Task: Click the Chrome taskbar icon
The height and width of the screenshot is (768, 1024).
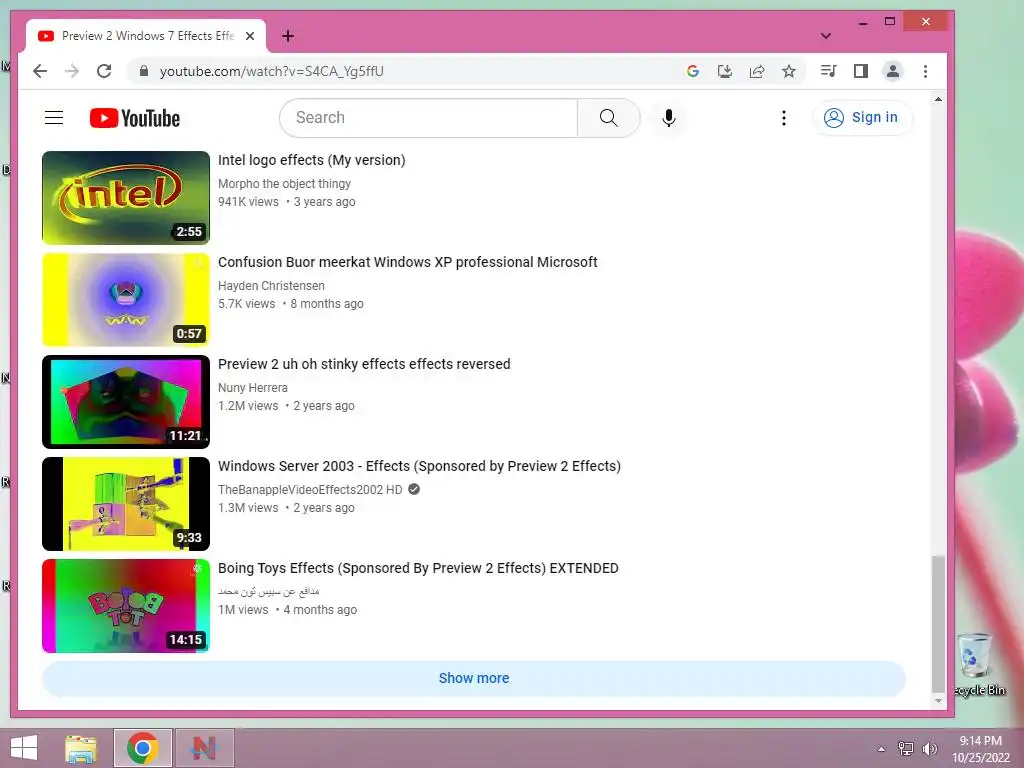Action: (142, 748)
